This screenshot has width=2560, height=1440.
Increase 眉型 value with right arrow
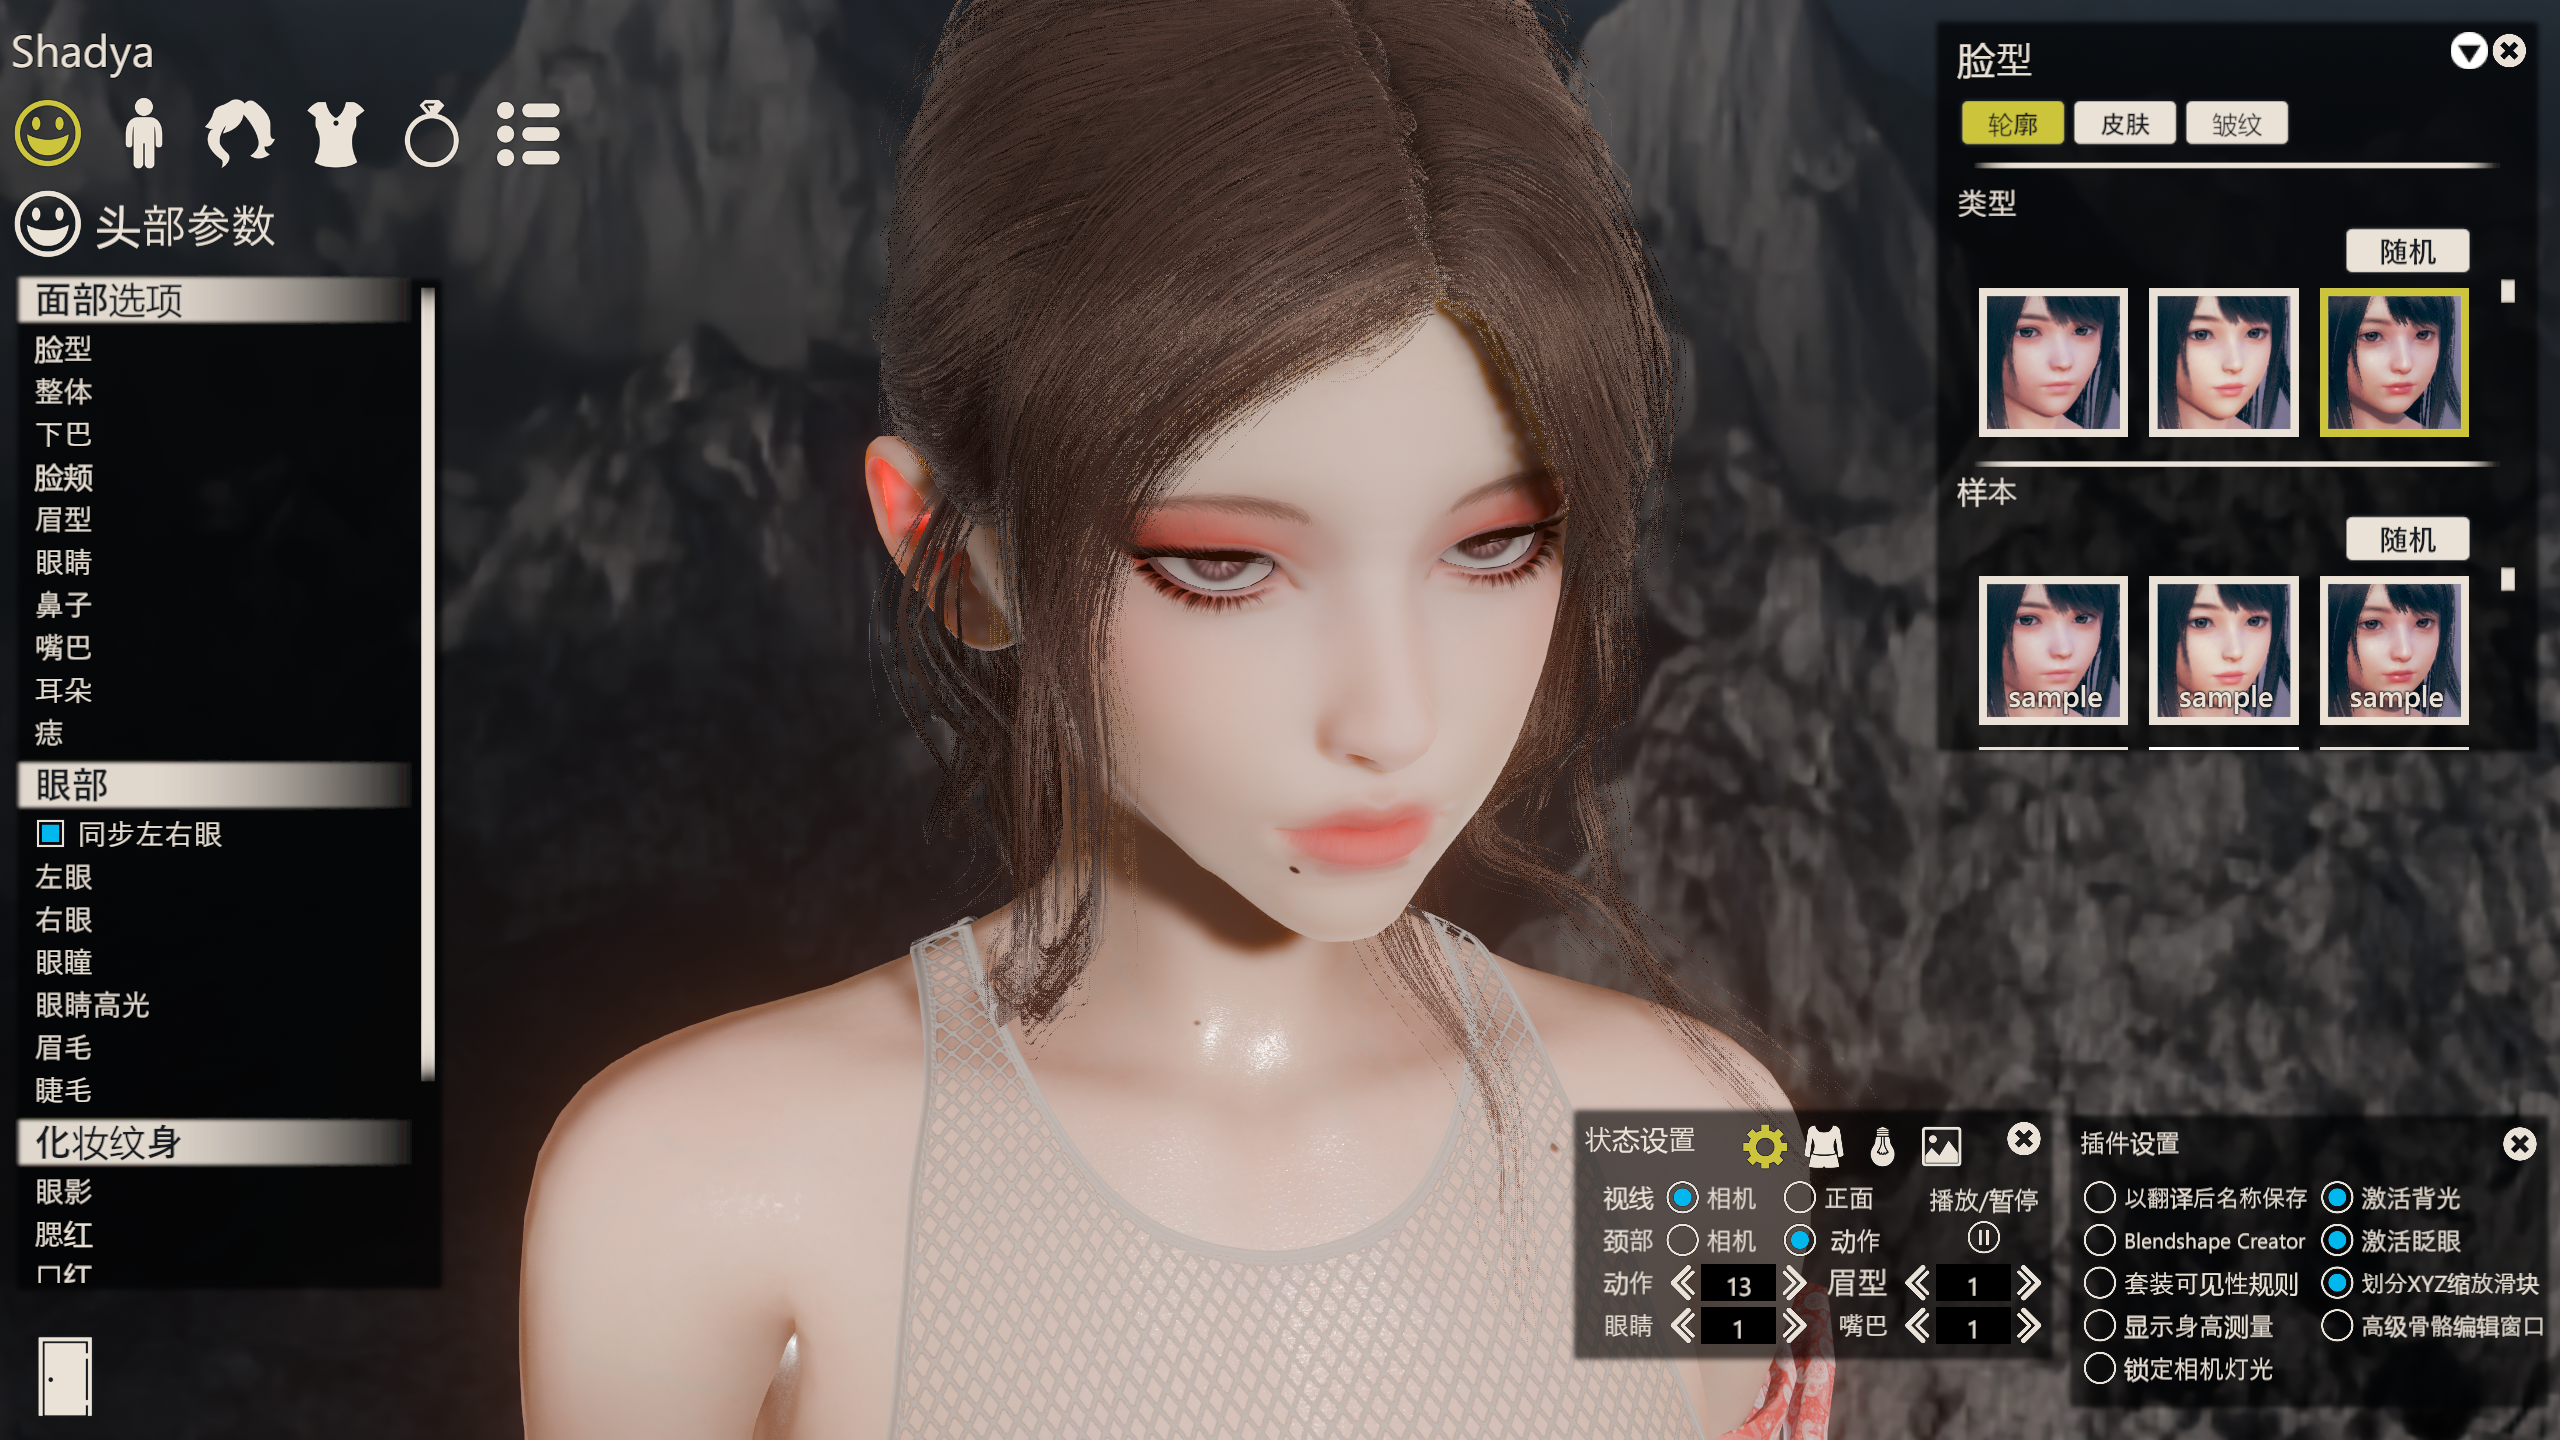(x=2028, y=1283)
